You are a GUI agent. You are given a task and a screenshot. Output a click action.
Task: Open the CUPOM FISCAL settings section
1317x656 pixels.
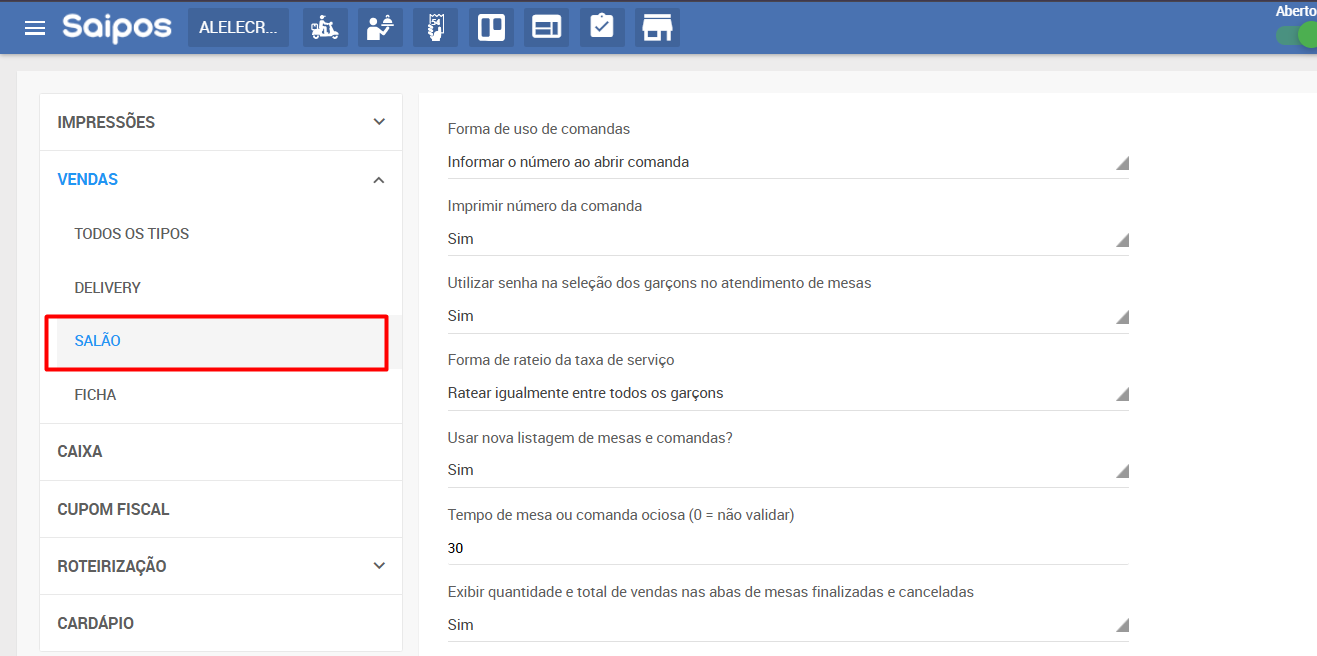point(114,509)
